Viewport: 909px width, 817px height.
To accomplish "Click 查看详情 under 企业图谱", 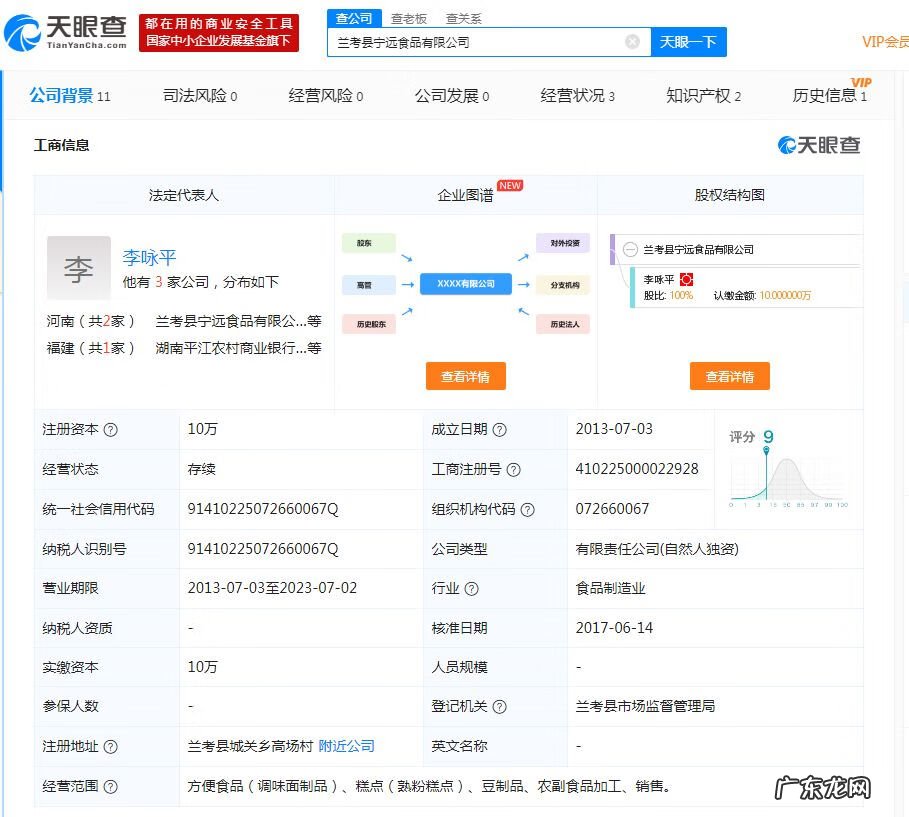I will tap(466, 377).
